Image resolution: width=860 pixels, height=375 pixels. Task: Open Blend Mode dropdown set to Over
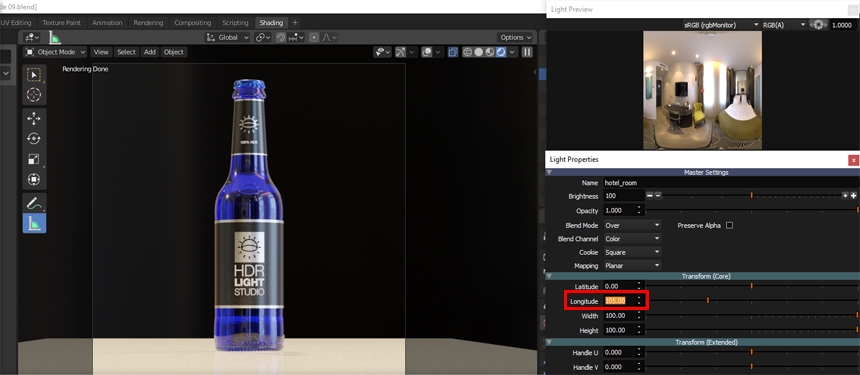(x=632, y=225)
